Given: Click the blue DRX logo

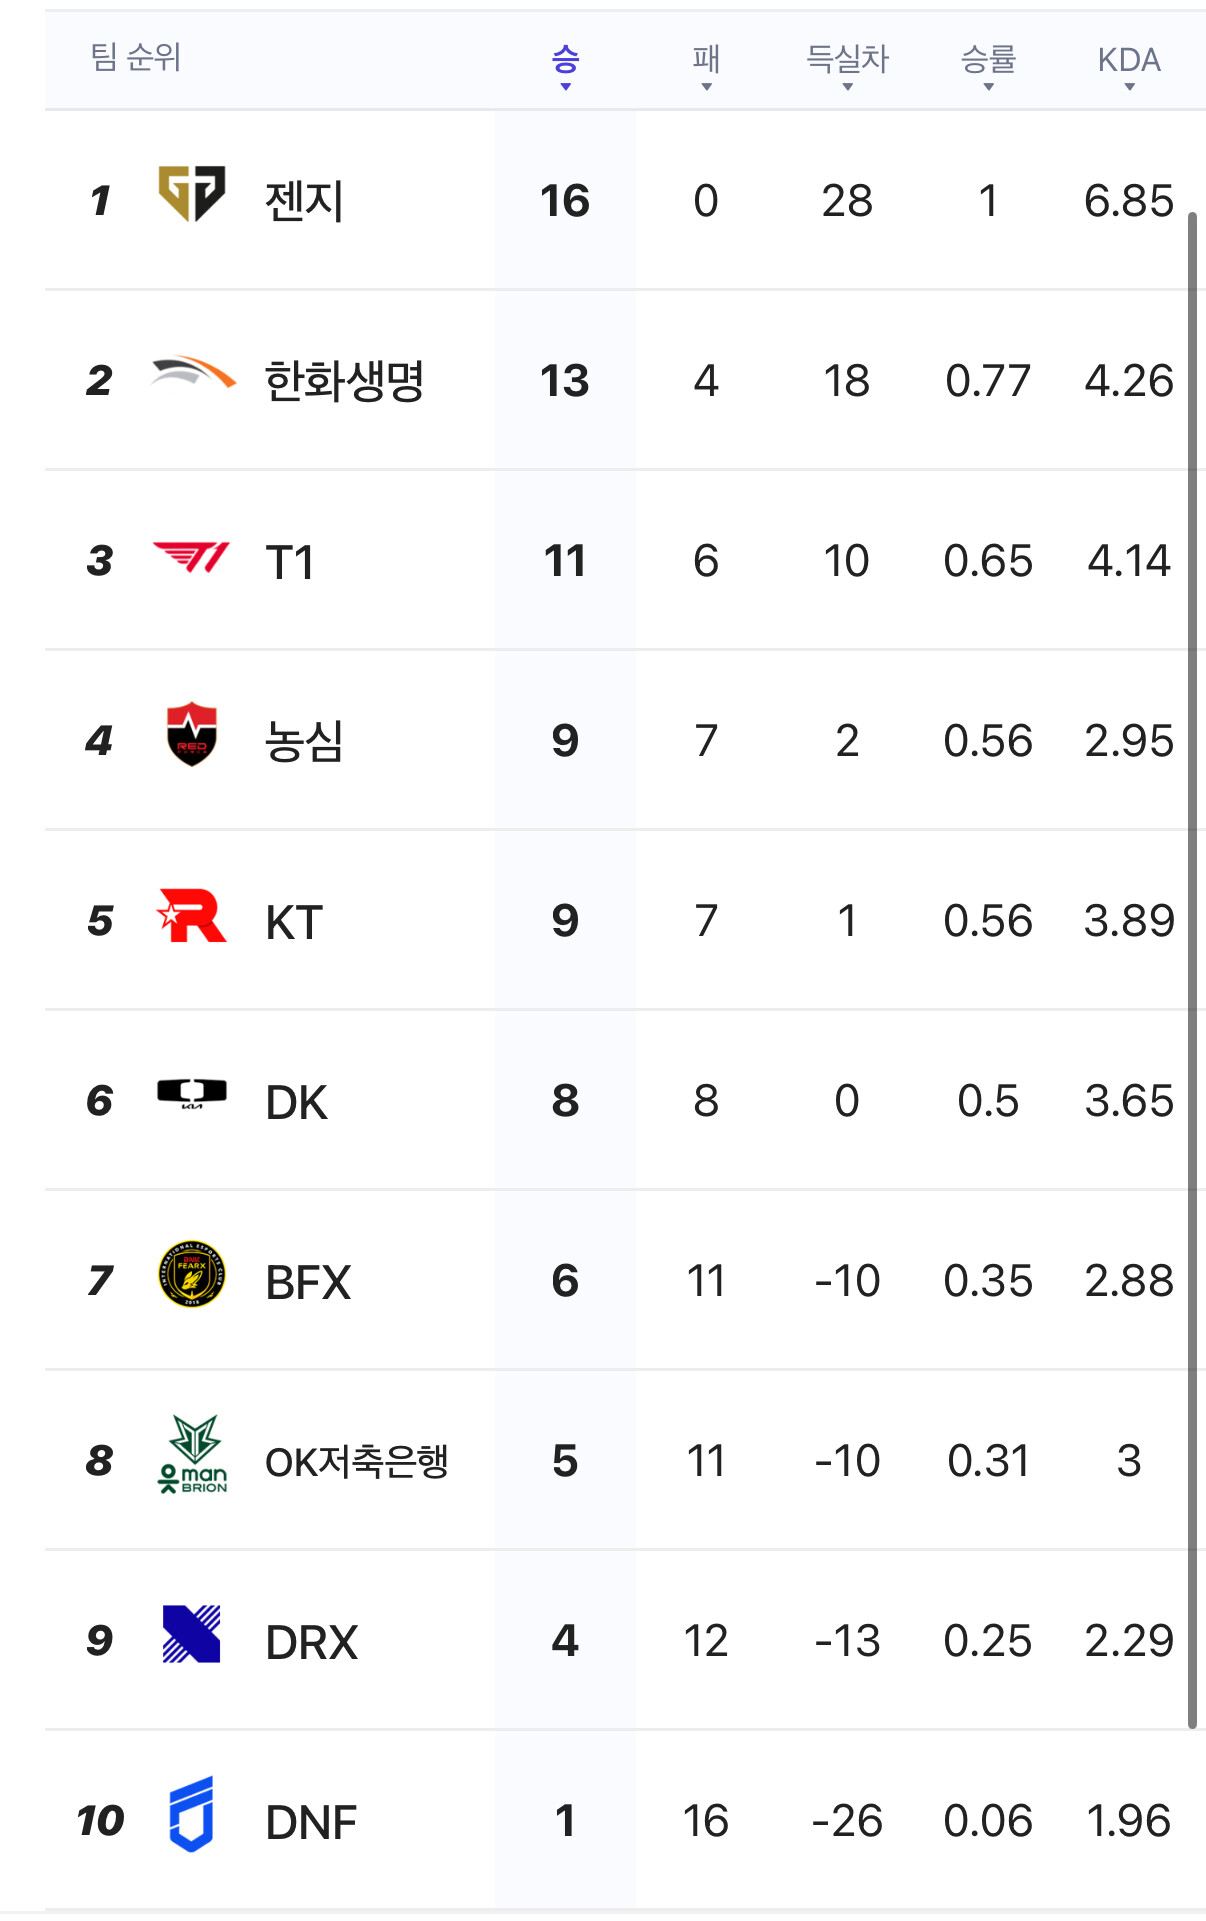Looking at the screenshot, I should 192,1634.
